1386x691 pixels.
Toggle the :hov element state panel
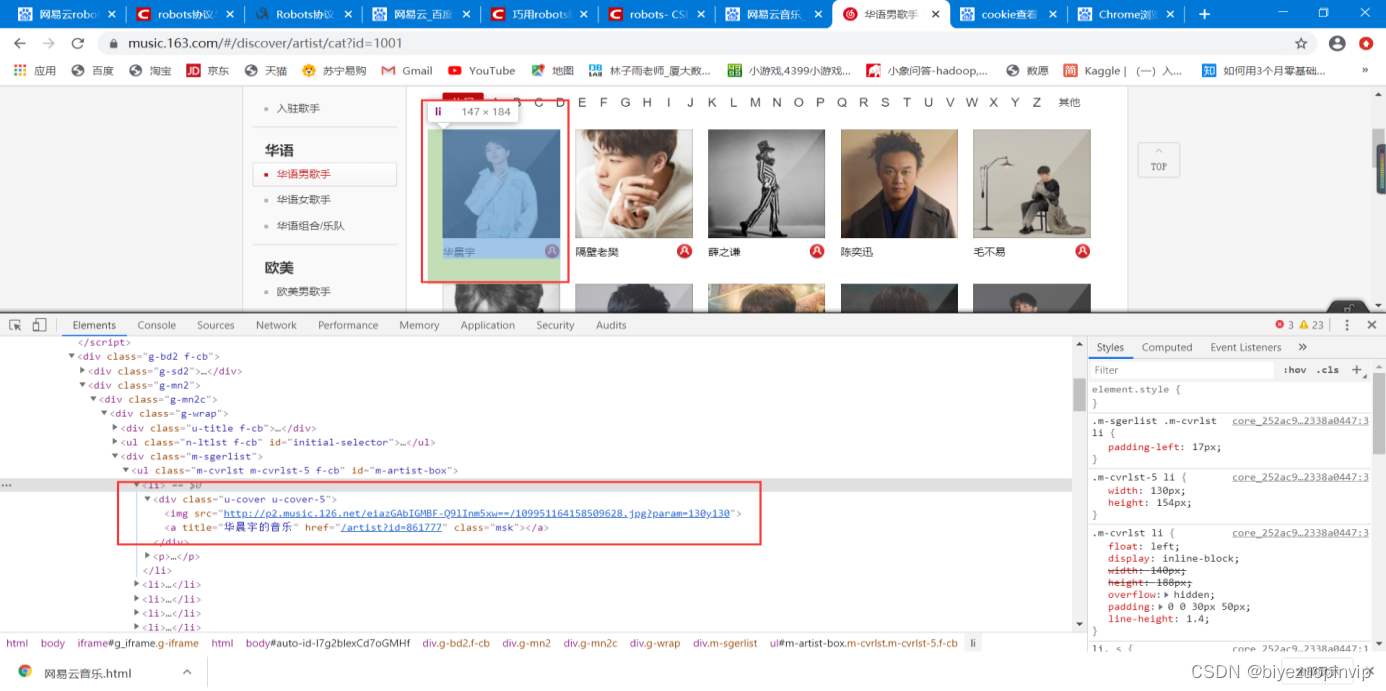click(1295, 370)
